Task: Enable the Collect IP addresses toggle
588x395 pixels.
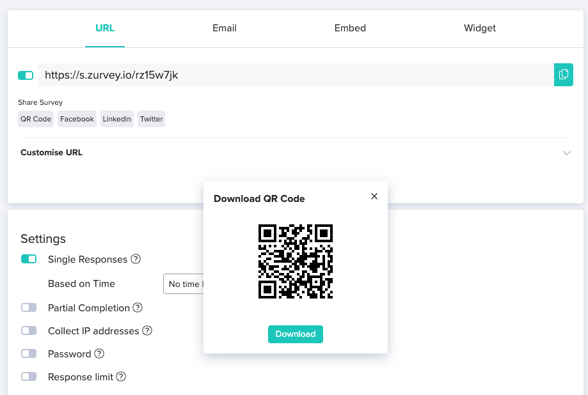Action: [29, 330]
